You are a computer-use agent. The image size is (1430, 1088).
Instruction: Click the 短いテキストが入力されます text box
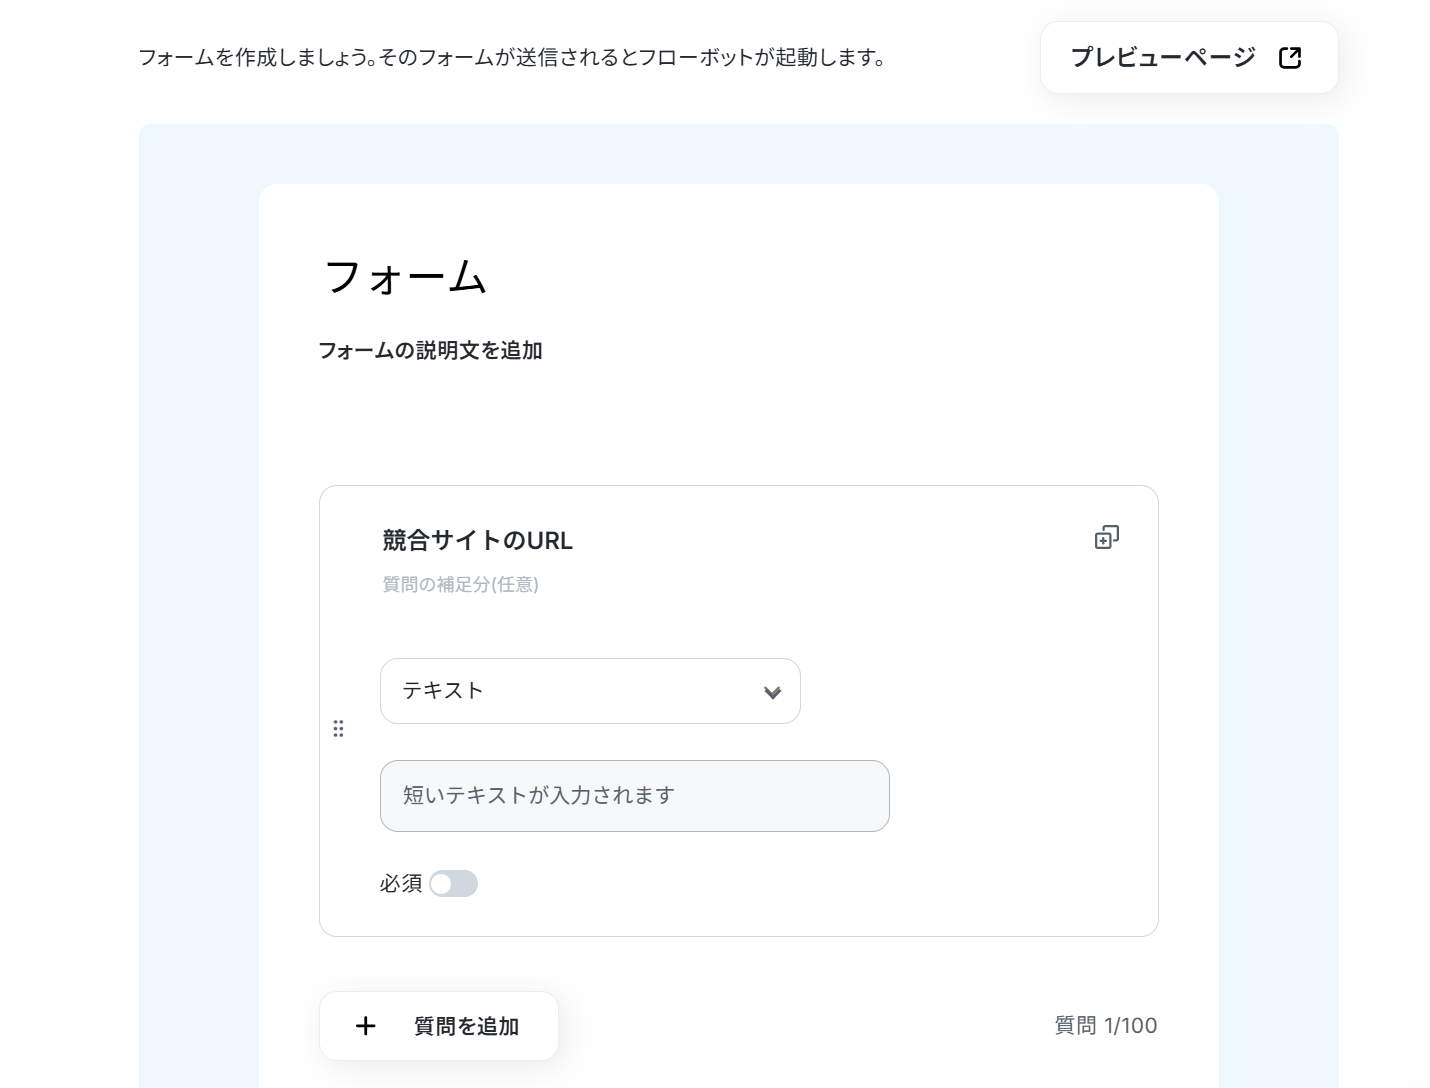click(634, 796)
